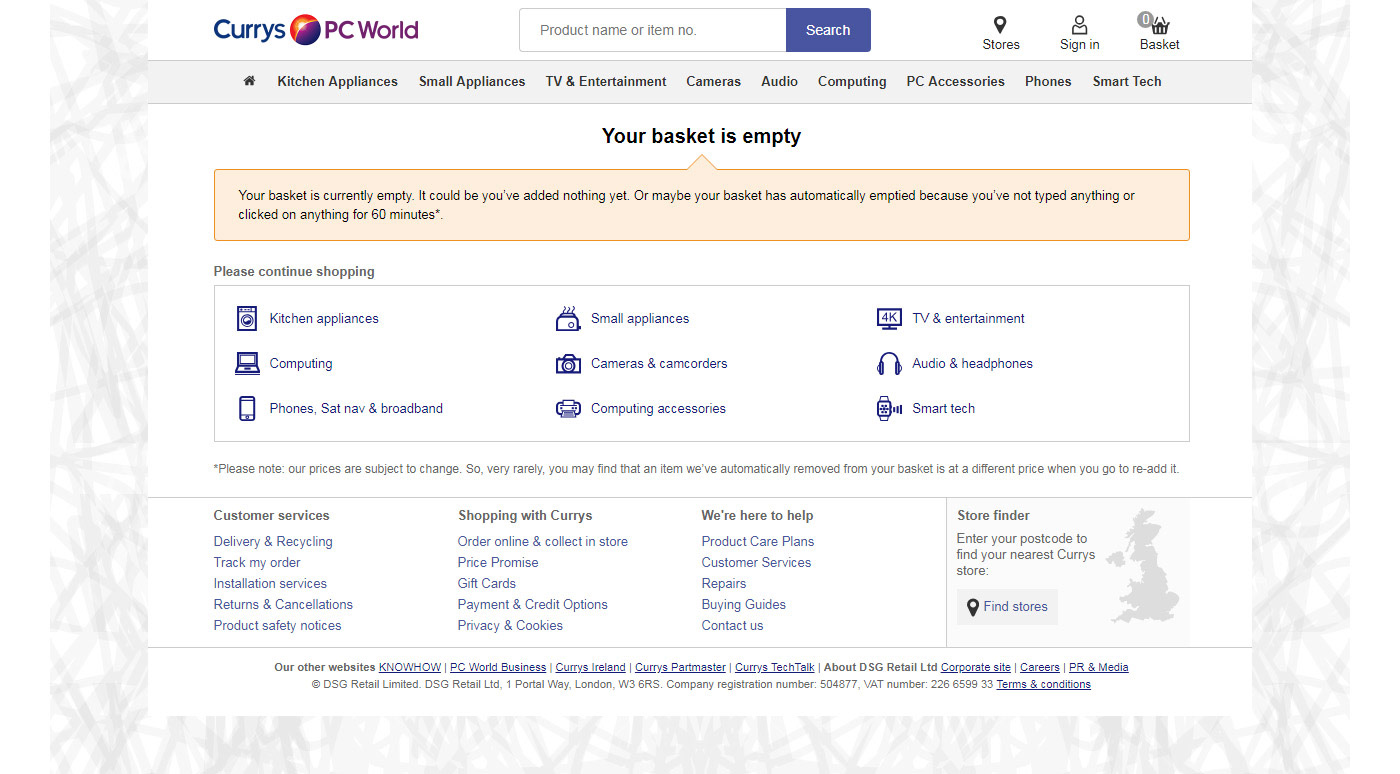This screenshot has height=774, width=1400.
Task: Click the printer Computing accessories icon
Action: click(568, 408)
